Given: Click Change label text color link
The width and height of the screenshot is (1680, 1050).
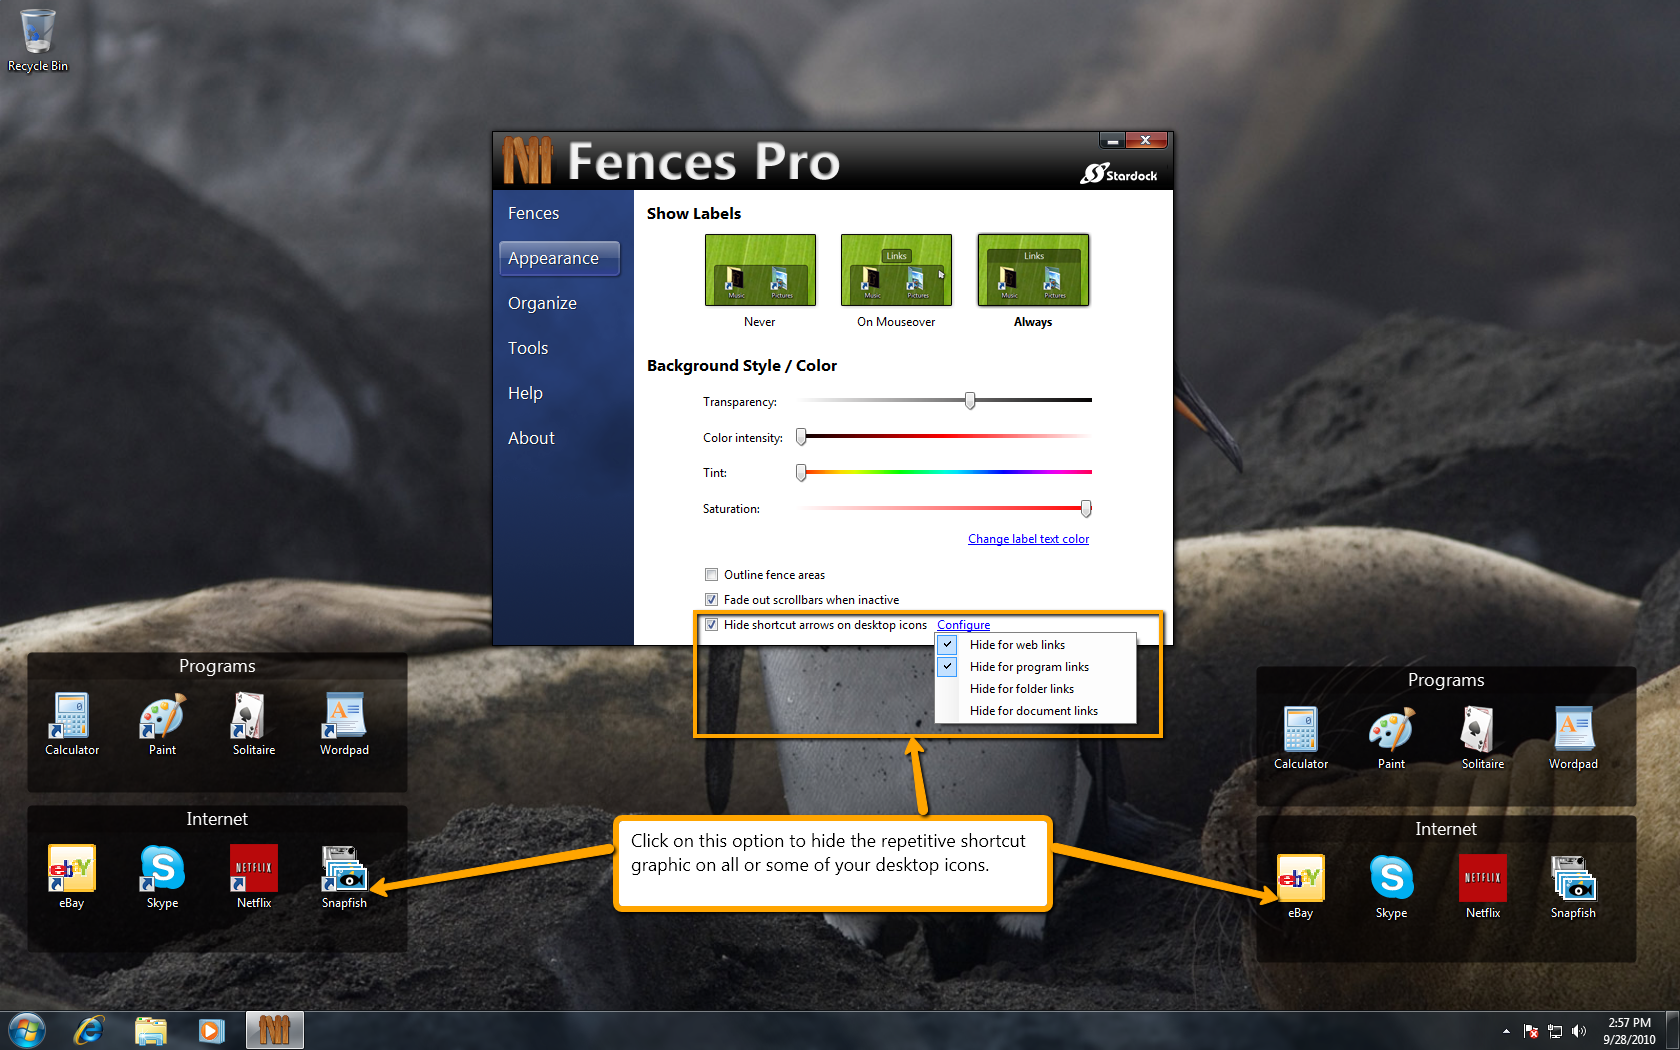Looking at the screenshot, I should click(x=1028, y=539).
